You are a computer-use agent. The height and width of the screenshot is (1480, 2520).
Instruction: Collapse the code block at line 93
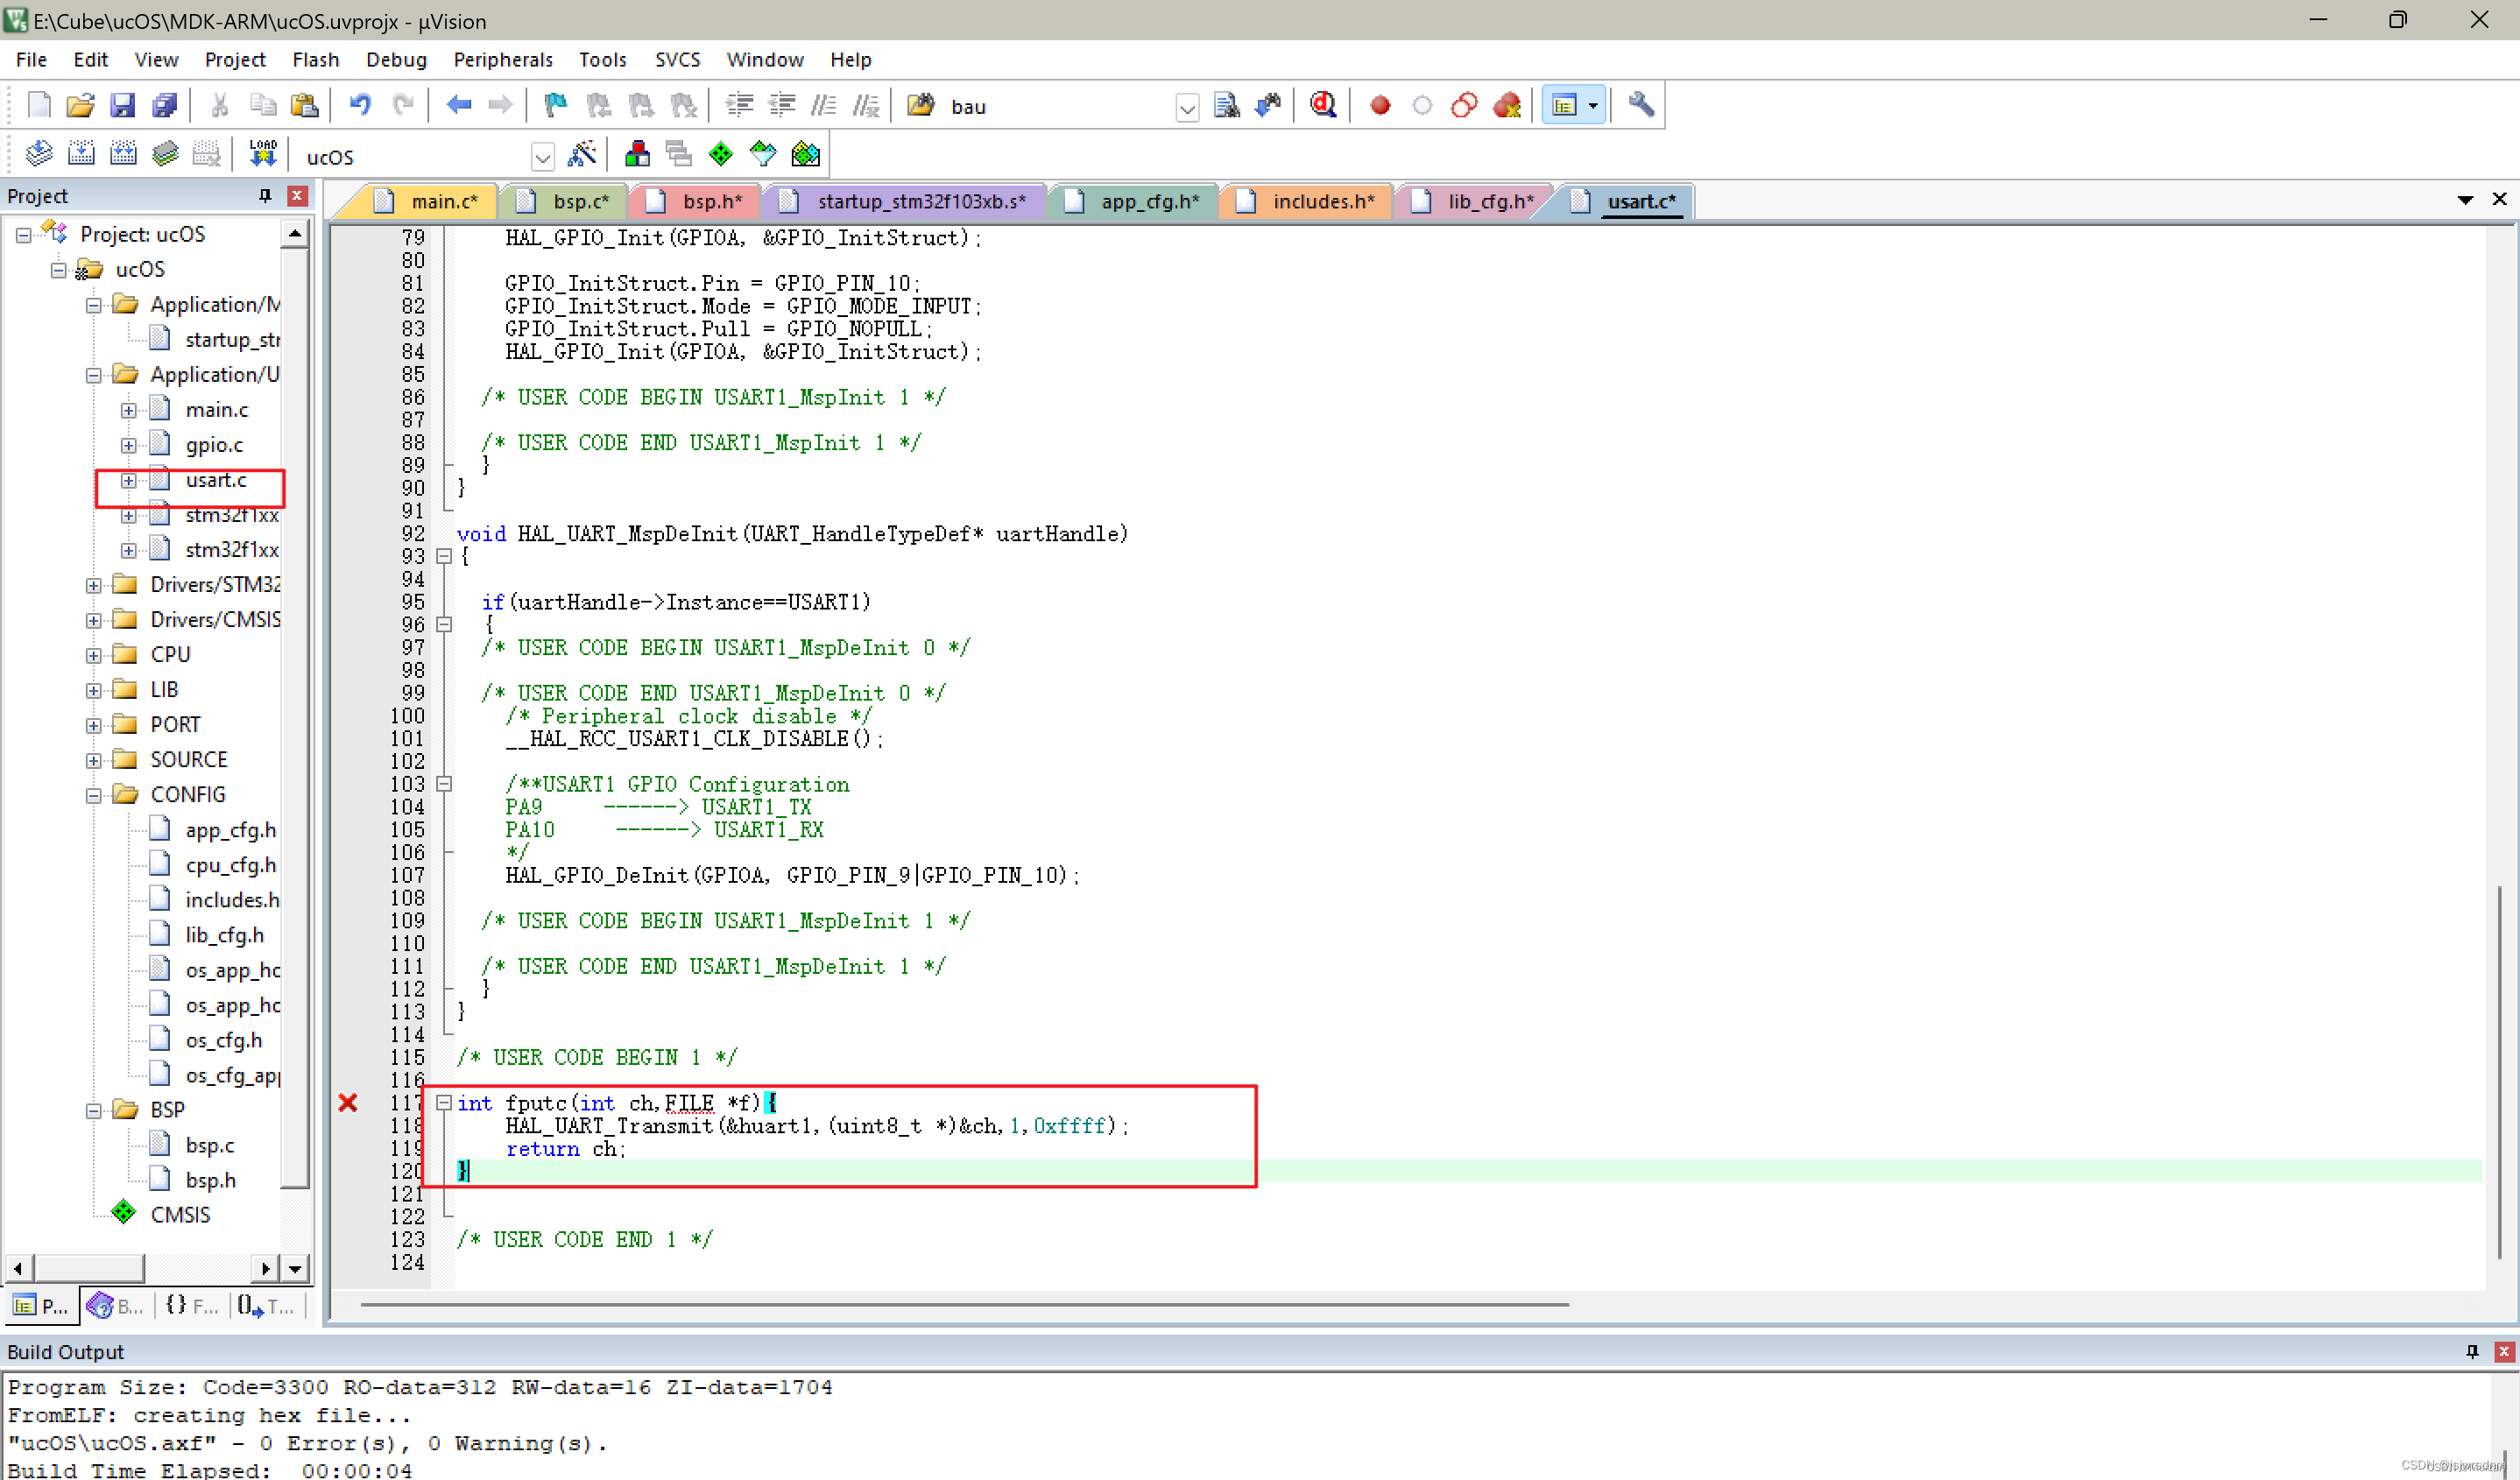pos(446,556)
